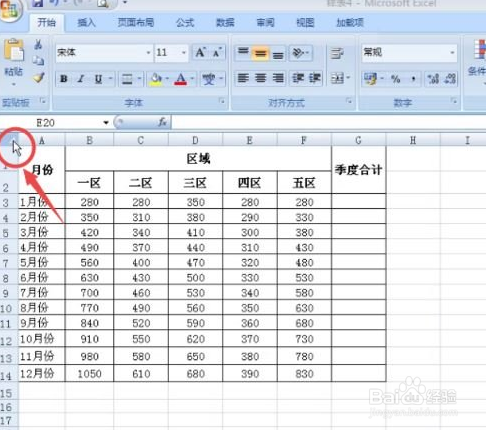Click the increase decimal icon
Viewport: 486px width, 430px height.
tap(433, 79)
